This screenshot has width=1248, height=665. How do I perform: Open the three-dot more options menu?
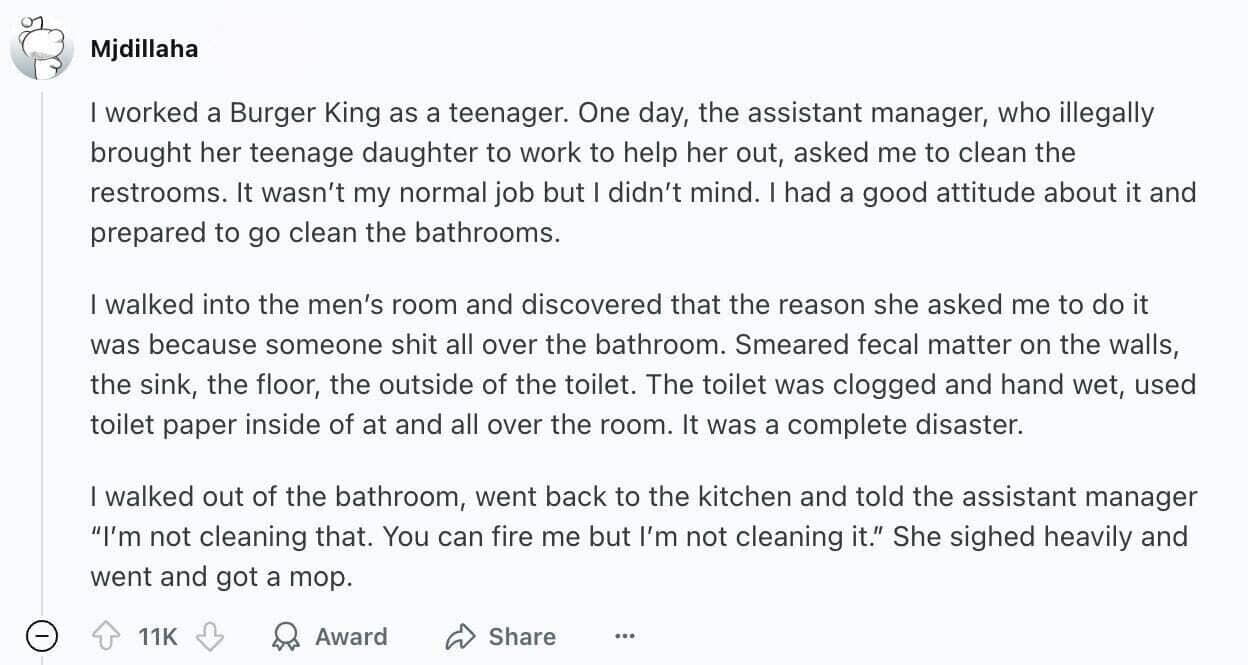coord(625,636)
